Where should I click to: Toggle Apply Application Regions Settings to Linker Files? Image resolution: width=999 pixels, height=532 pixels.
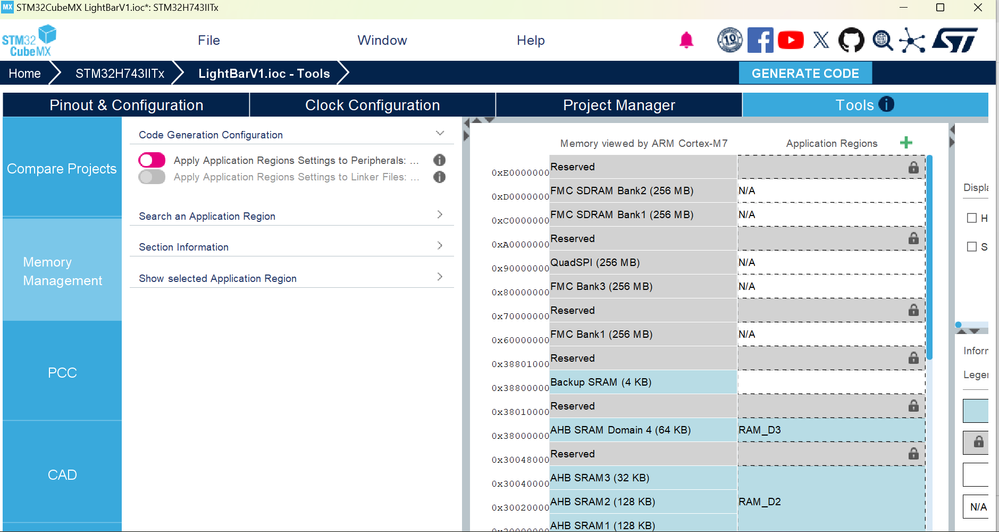tap(152, 176)
